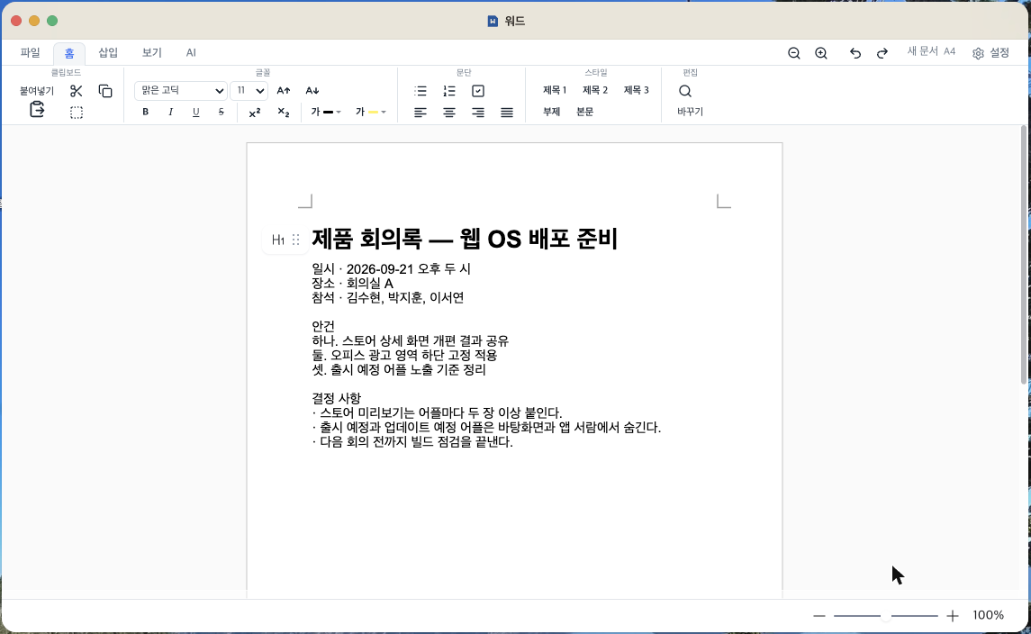Switch to the 삽입 tab
1031x634 pixels.
point(108,53)
